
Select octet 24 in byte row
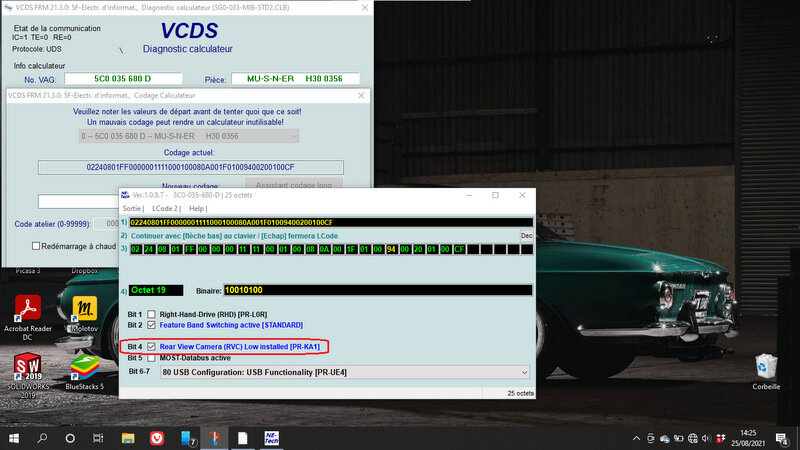[148, 249]
